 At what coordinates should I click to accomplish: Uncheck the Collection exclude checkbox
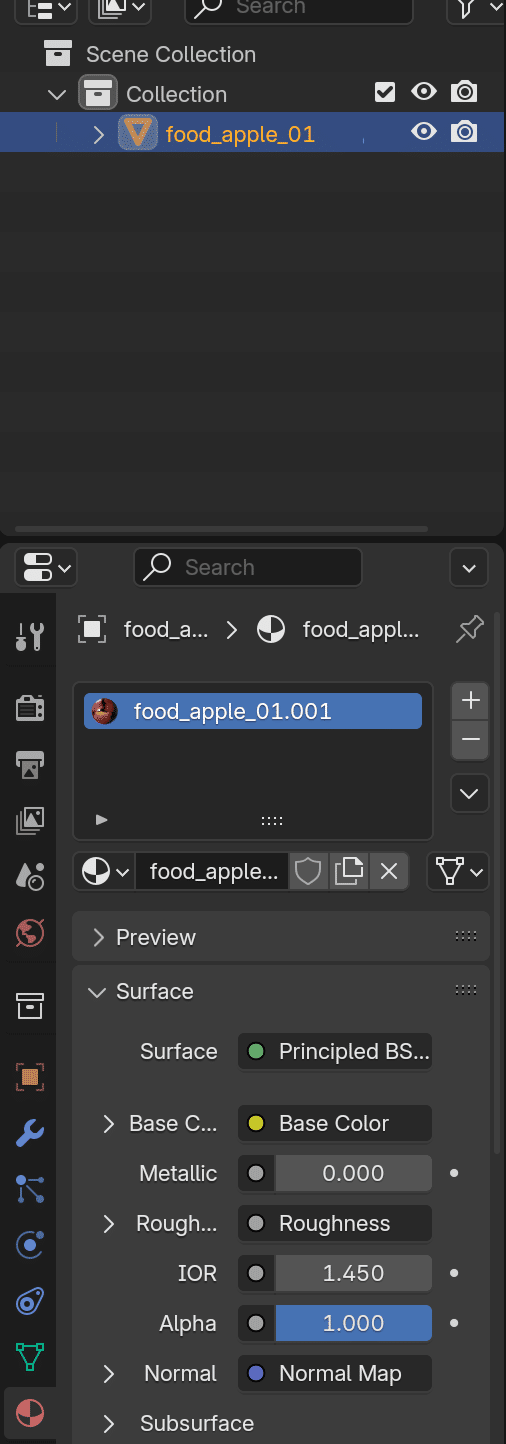click(x=385, y=93)
